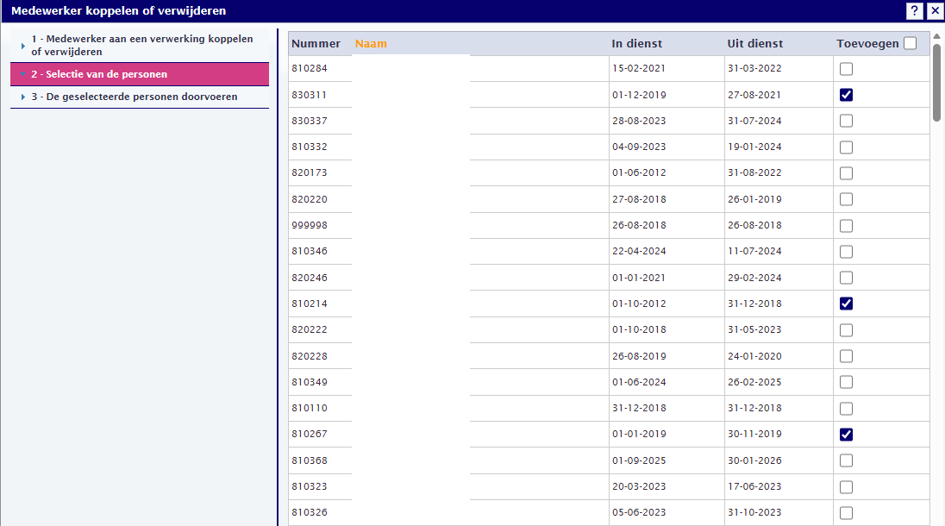Uncheck Toevoegen for employee 830311
The image size is (945, 526).
click(x=846, y=95)
